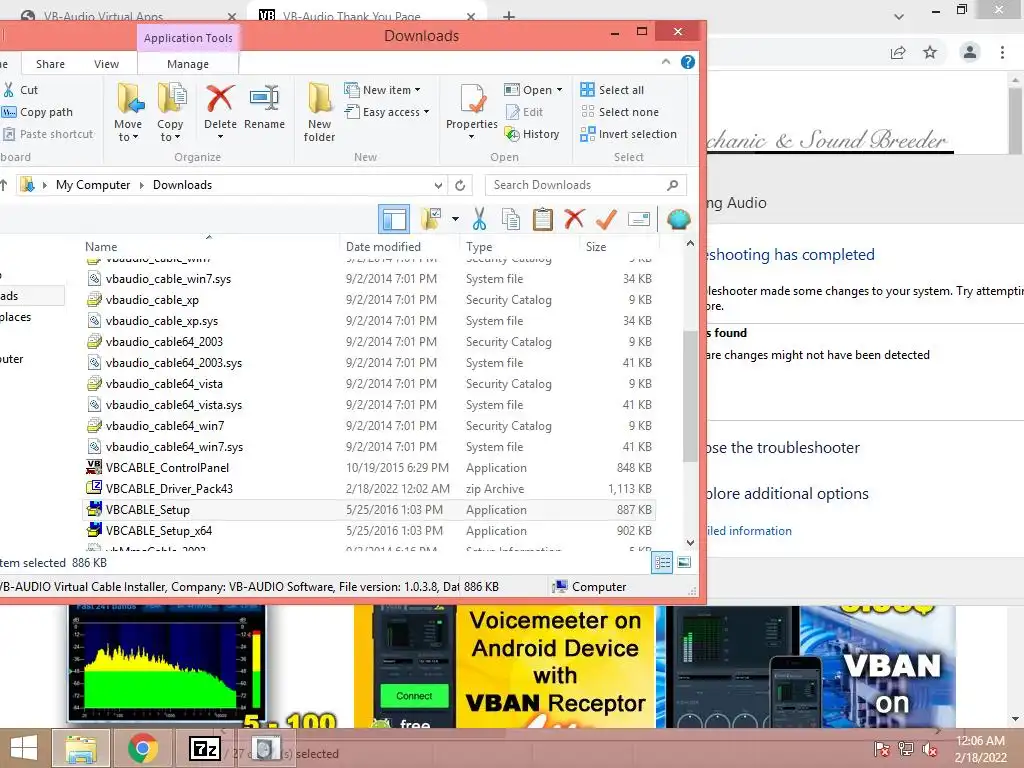This screenshot has width=1024, height=768.
Task: Create a New folder from the ribbon
Action: coord(319,112)
